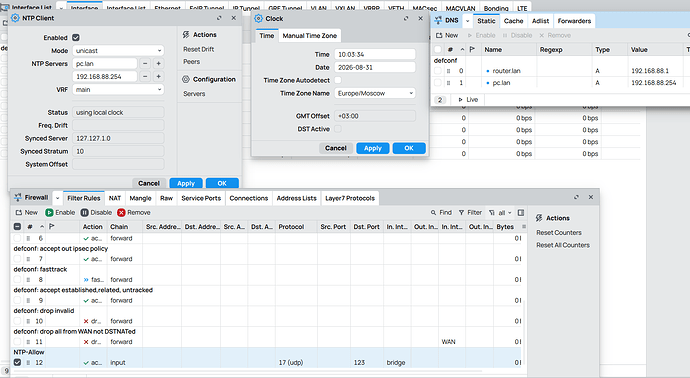Click the Clock window gear icon
The image size is (690, 378).
pyautogui.click(x=258, y=18)
